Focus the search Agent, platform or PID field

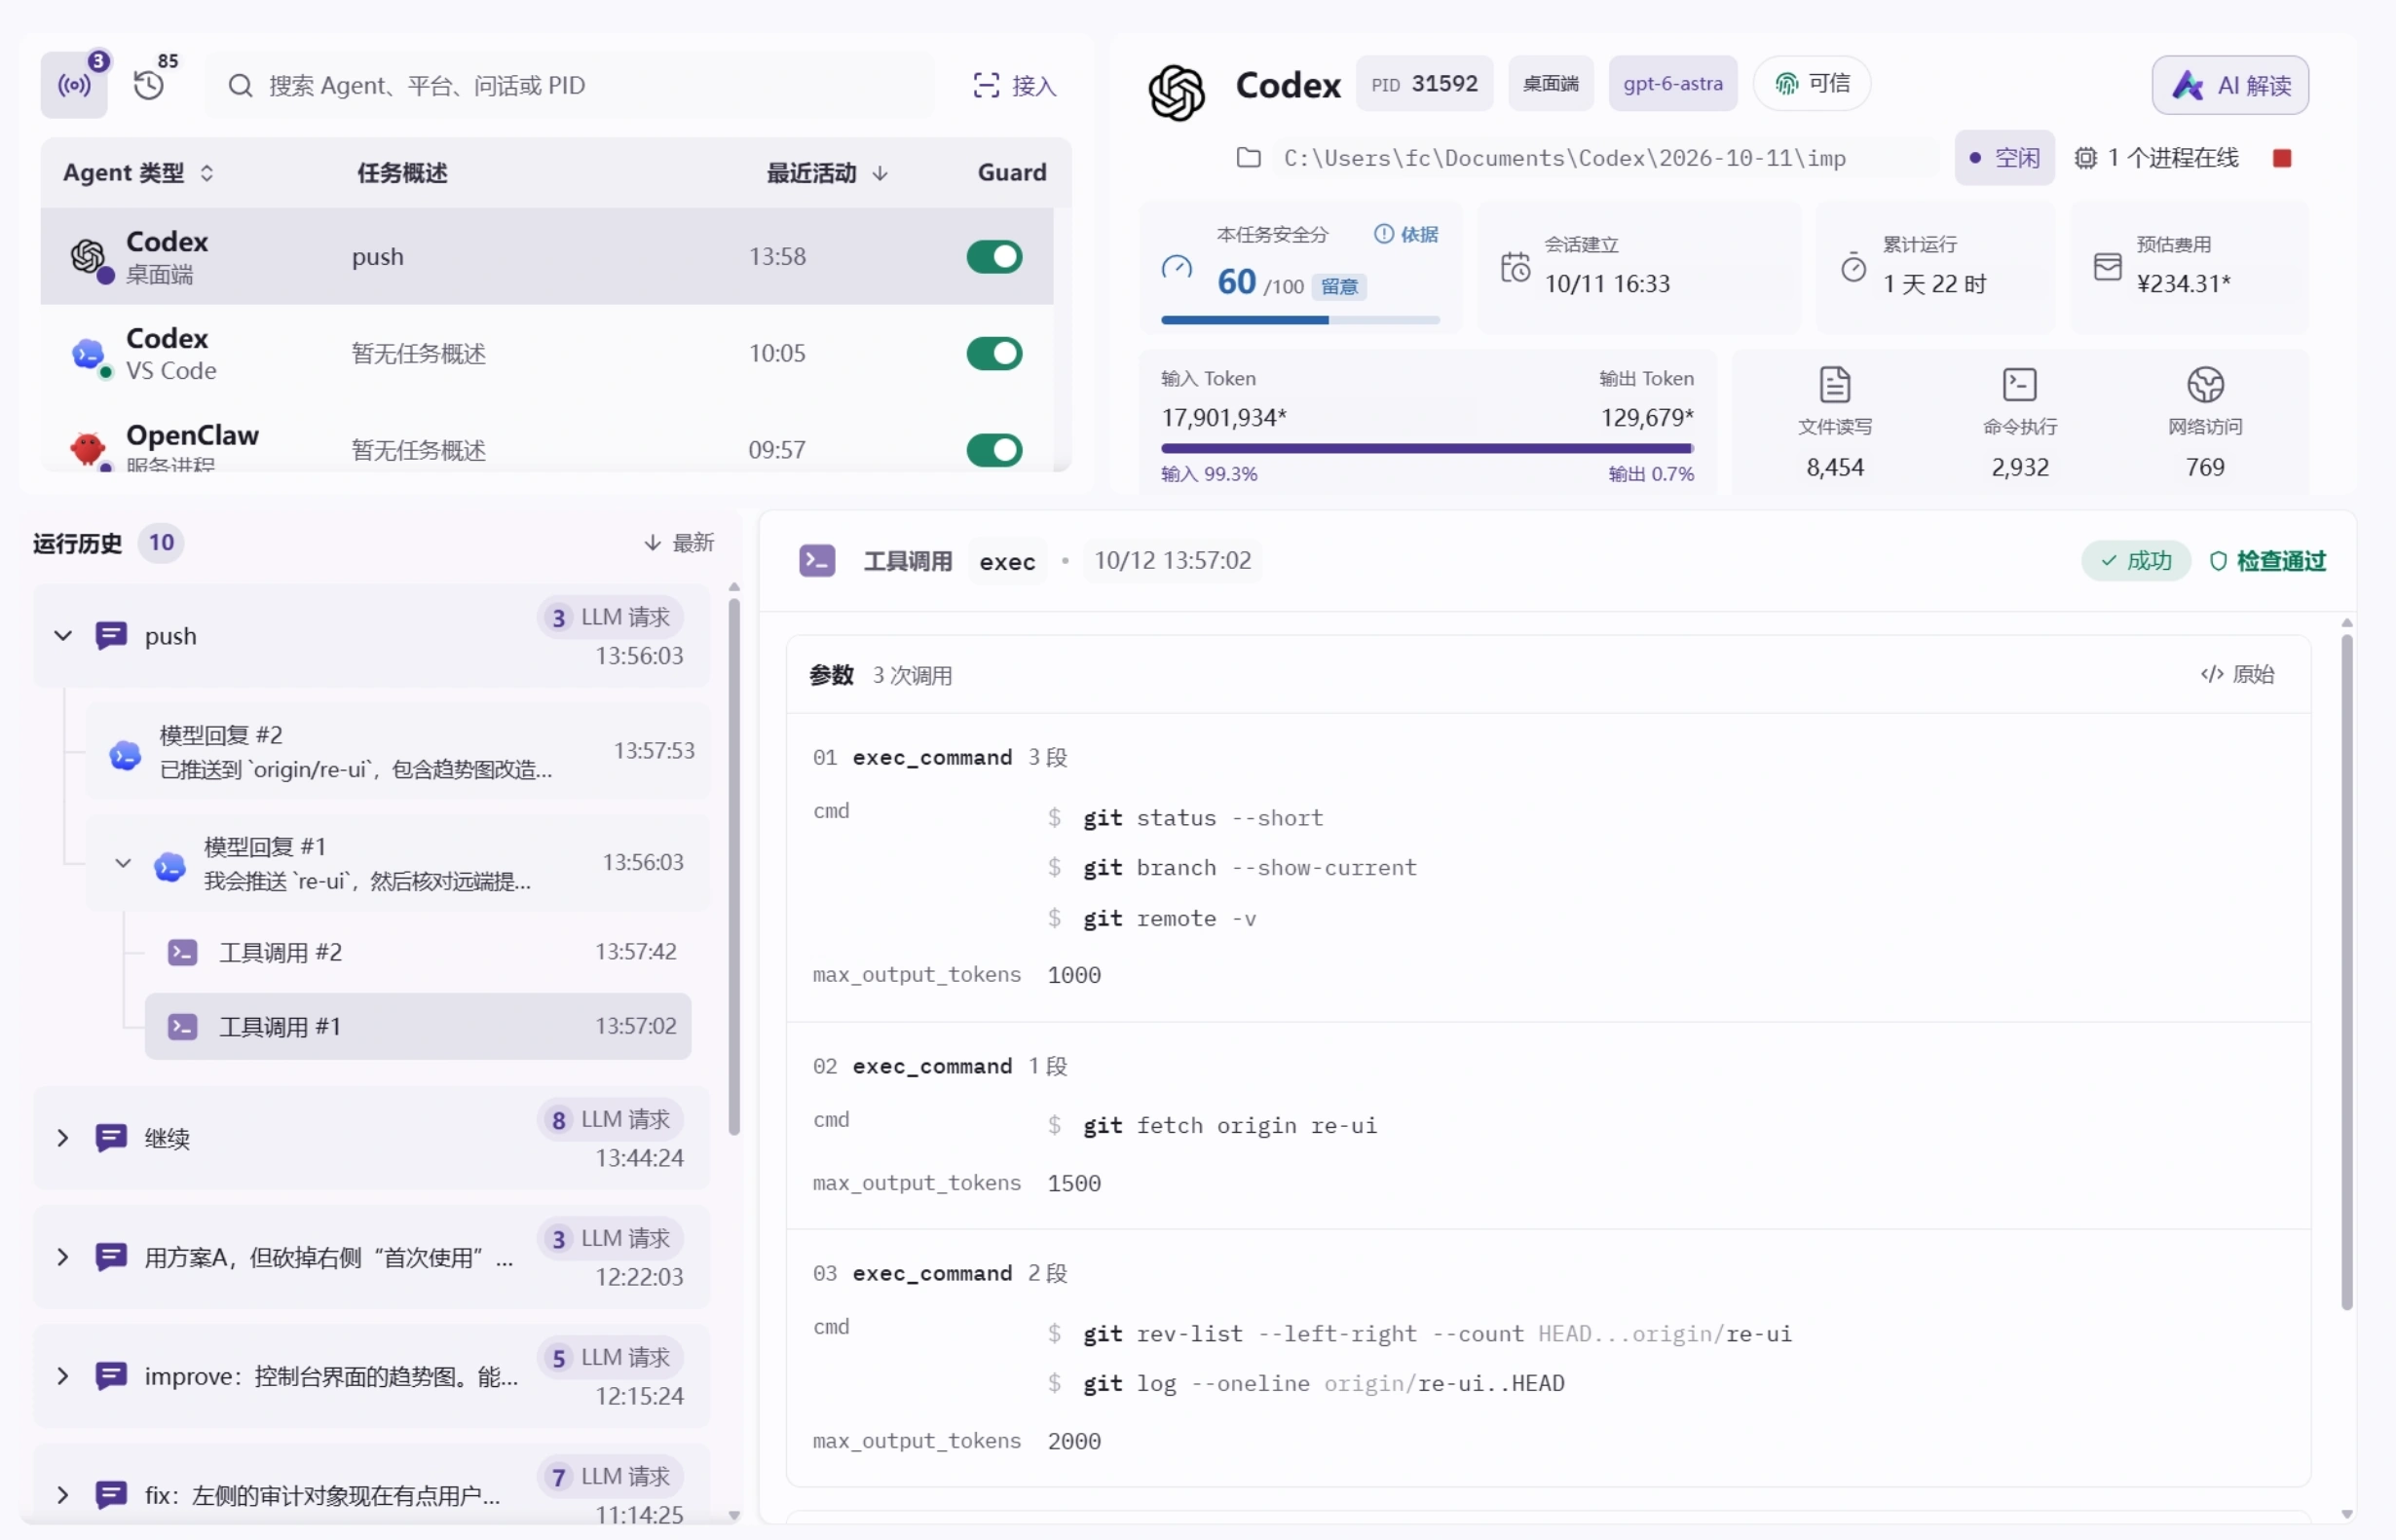pos(570,85)
